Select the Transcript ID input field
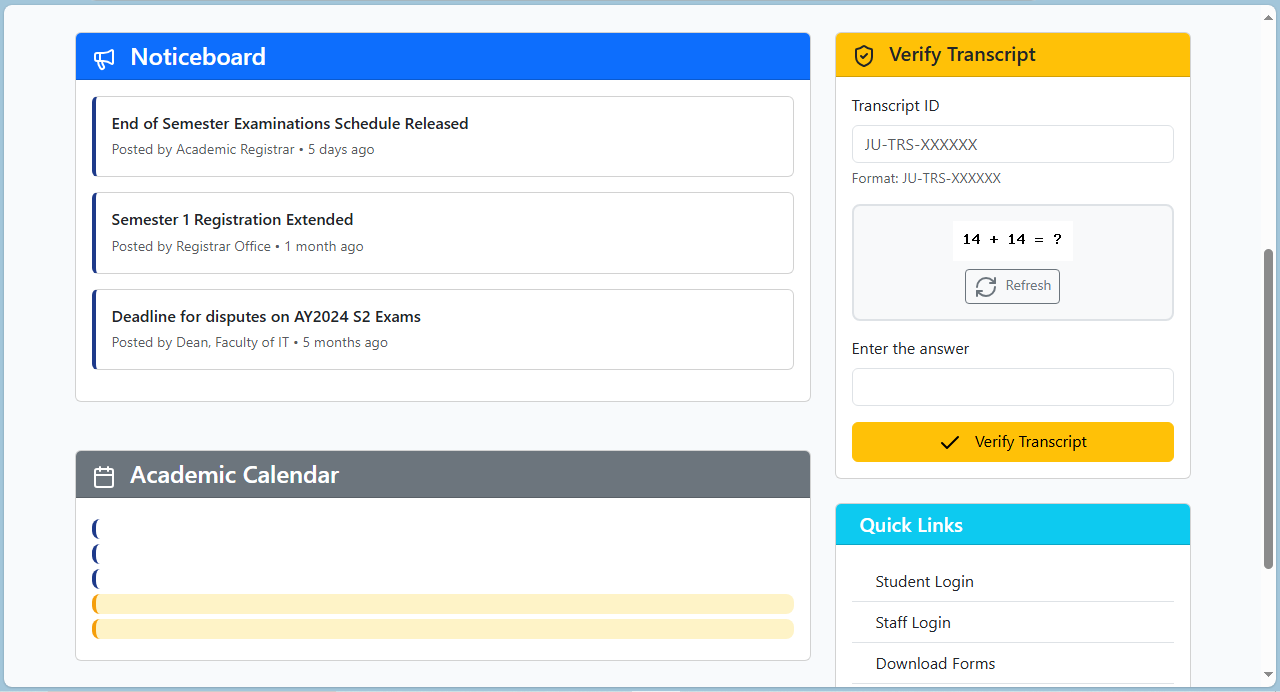The width and height of the screenshot is (1280, 692). [1012, 144]
